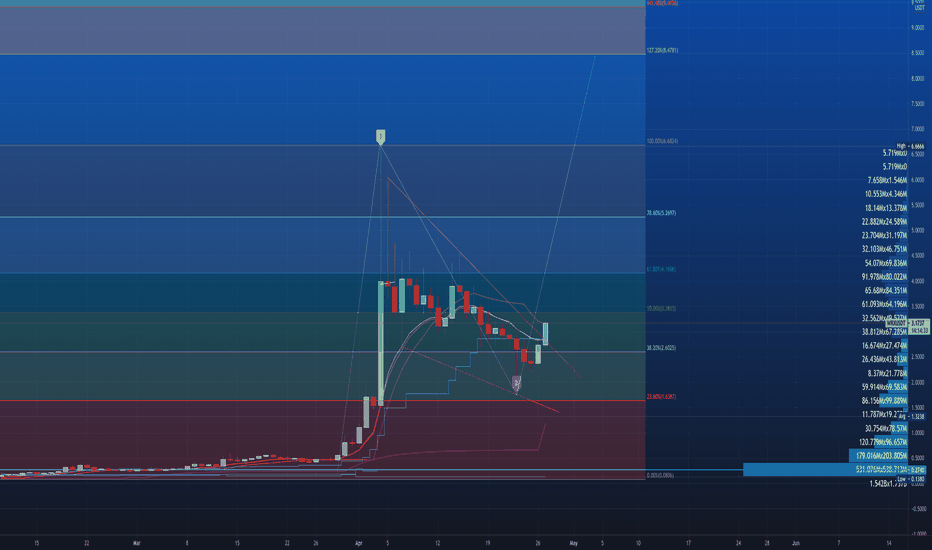The height and width of the screenshot is (550, 932).
Task: Click the Jun label on the time axis
Action: pyautogui.click(x=795, y=543)
